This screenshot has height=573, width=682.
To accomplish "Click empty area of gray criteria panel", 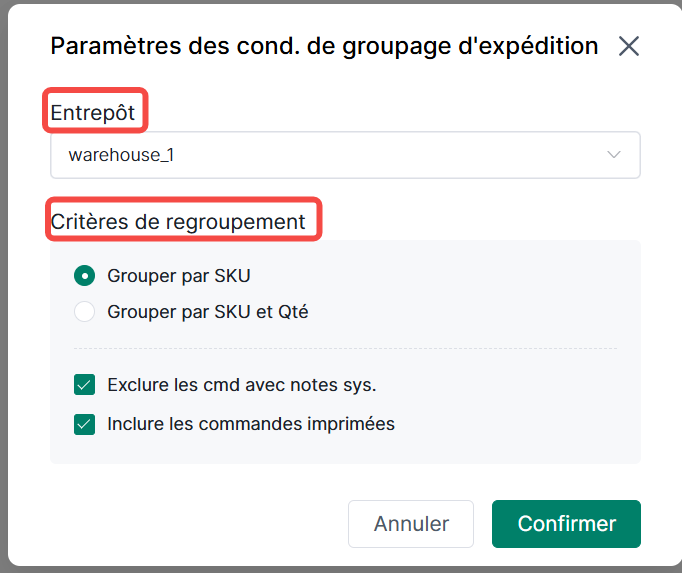I will 500,290.
